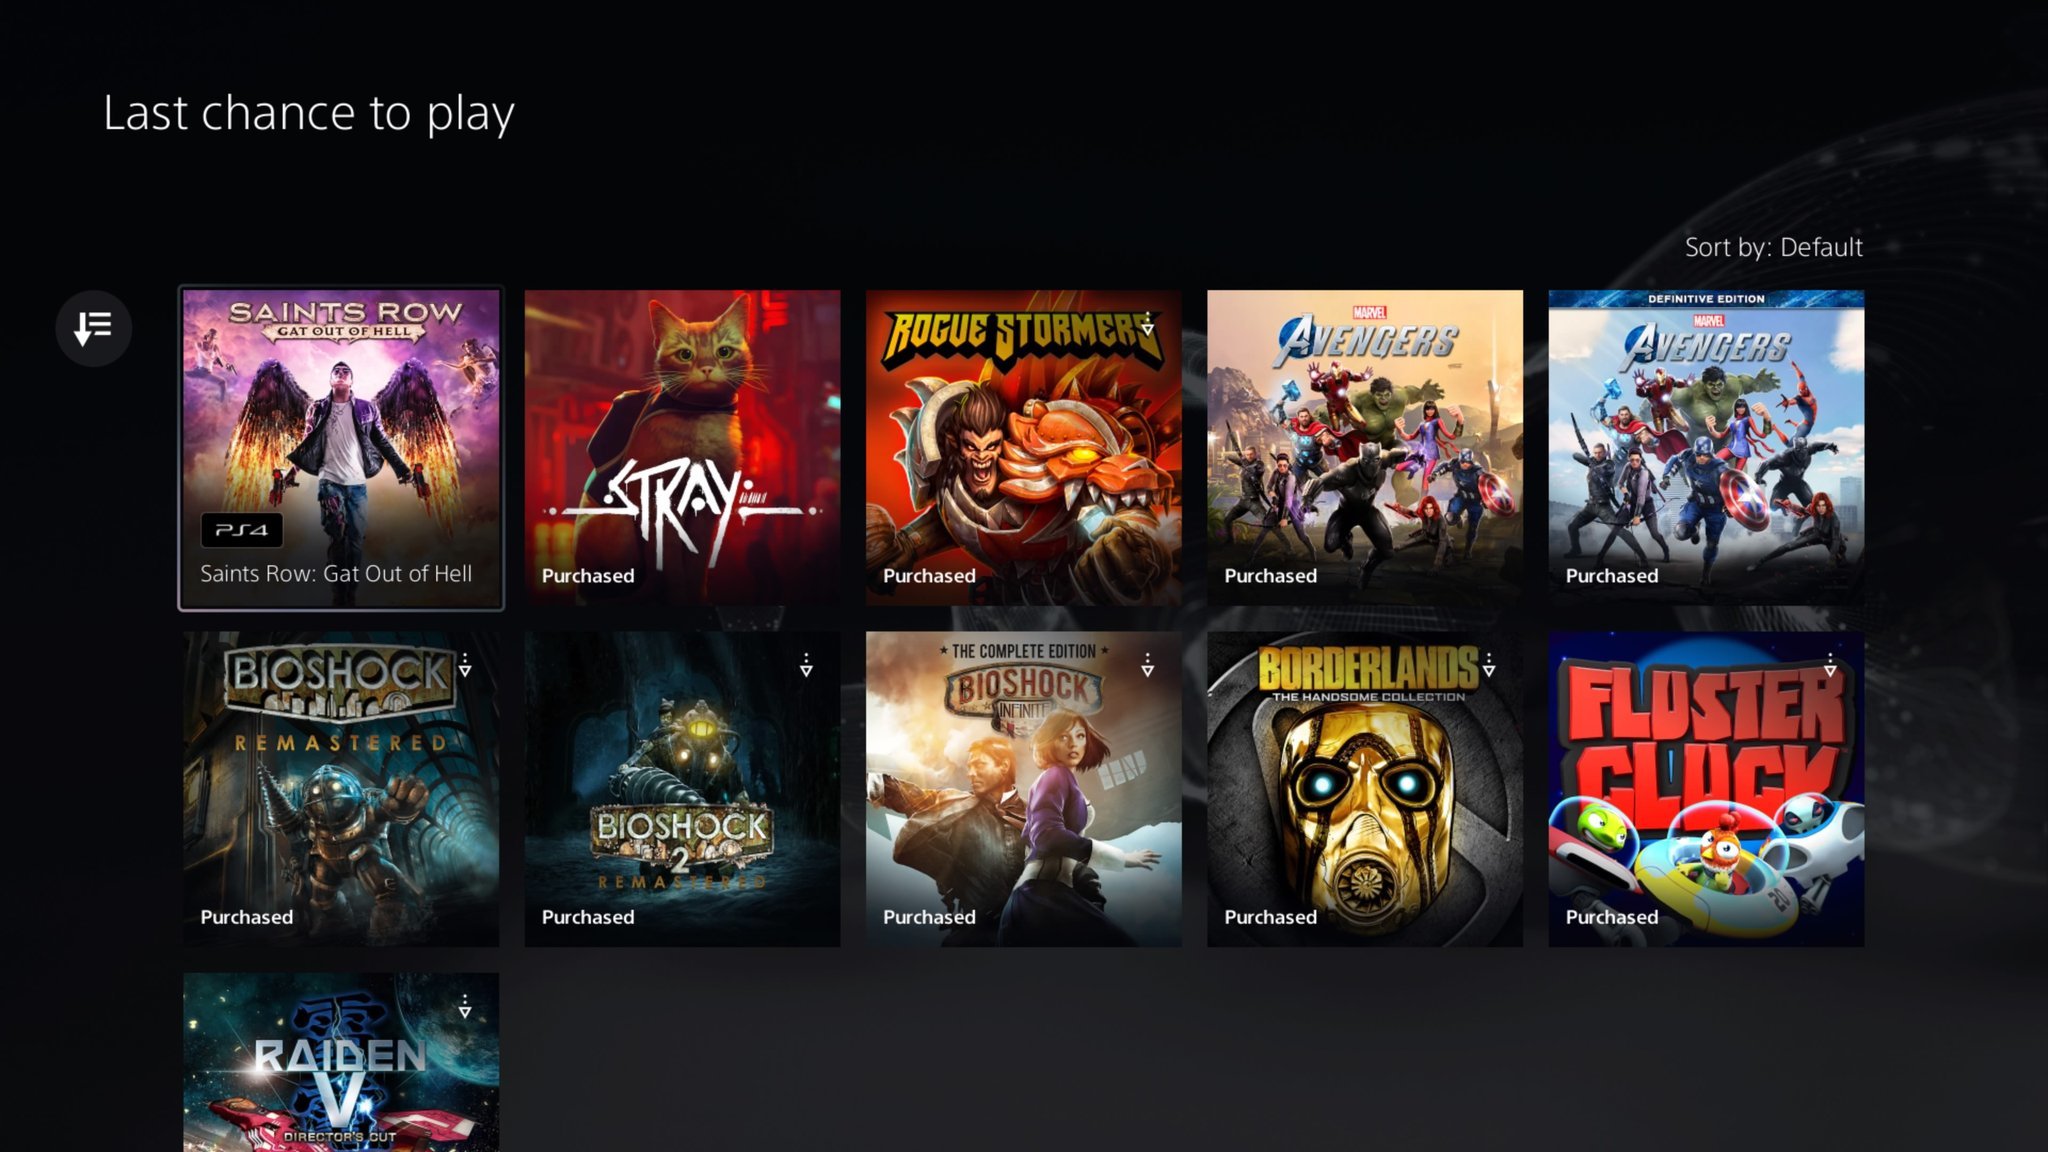This screenshot has width=2048, height=1152.
Task: Open BioShock Infinite Complete Edition options
Action: click(x=1149, y=665)
